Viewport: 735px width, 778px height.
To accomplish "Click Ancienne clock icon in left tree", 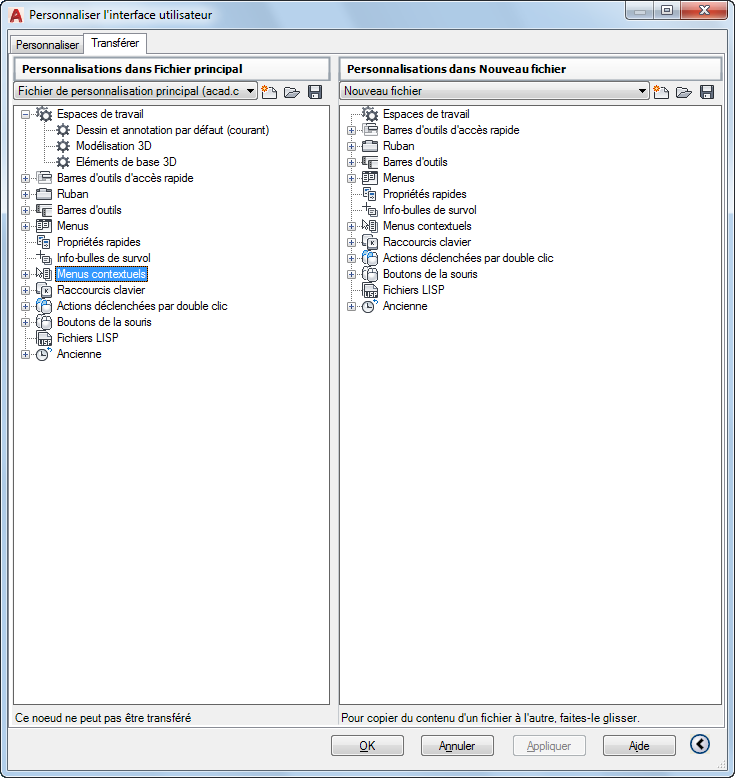I will pos(44,354).
